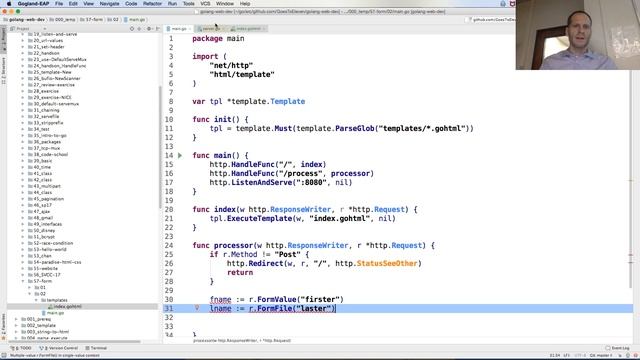Click the 57-form breadcrumb

click(91, 20)
